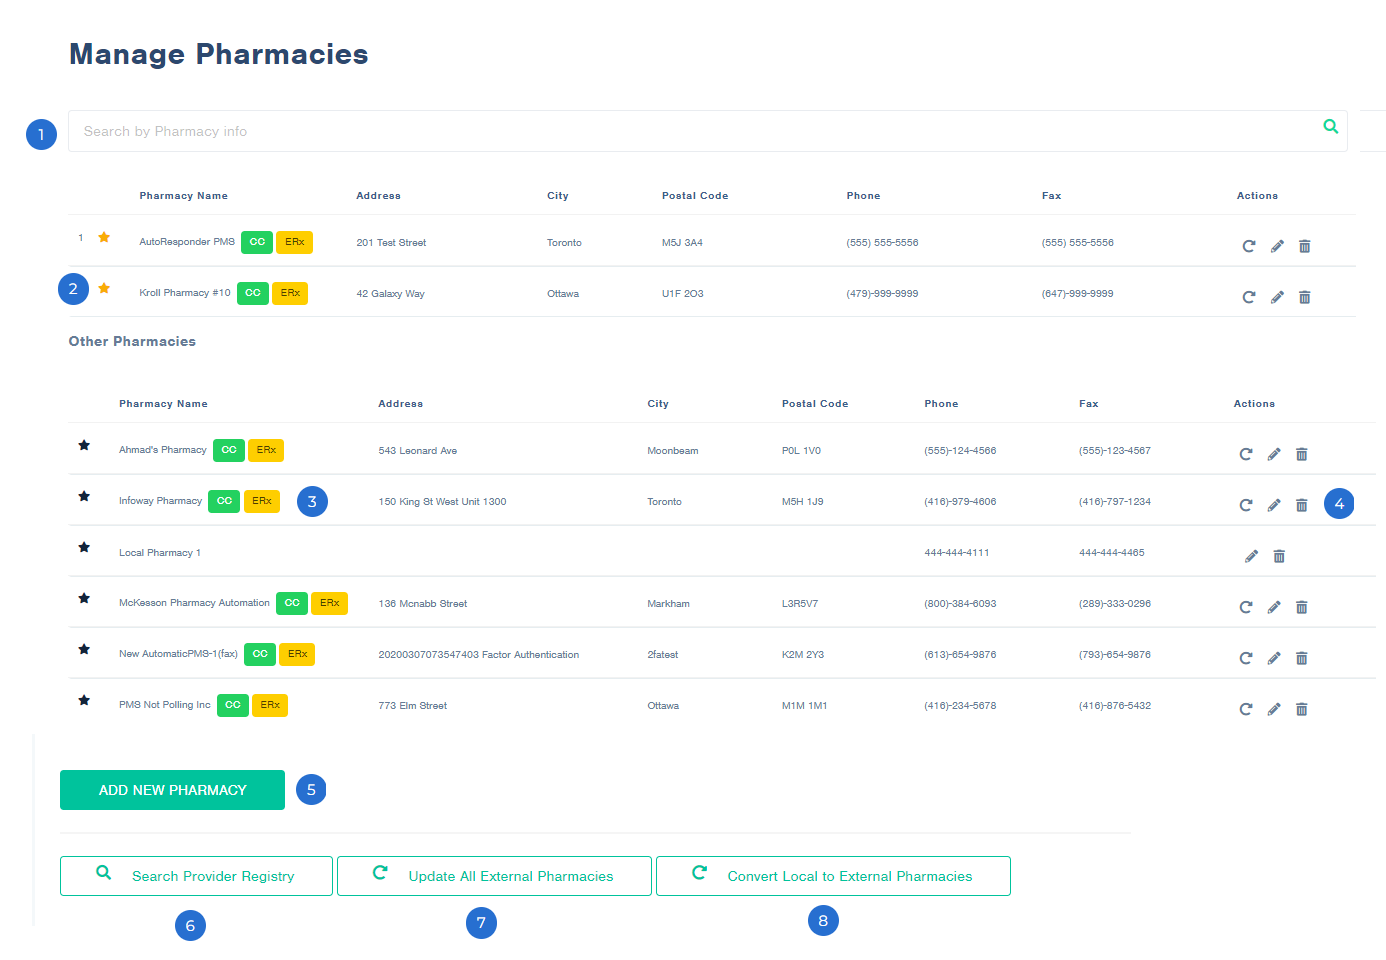The width and height of the screenshot is (1386, 960).
Task: Click Convert Local to External Pharmacies
Action: click(832, 876)
